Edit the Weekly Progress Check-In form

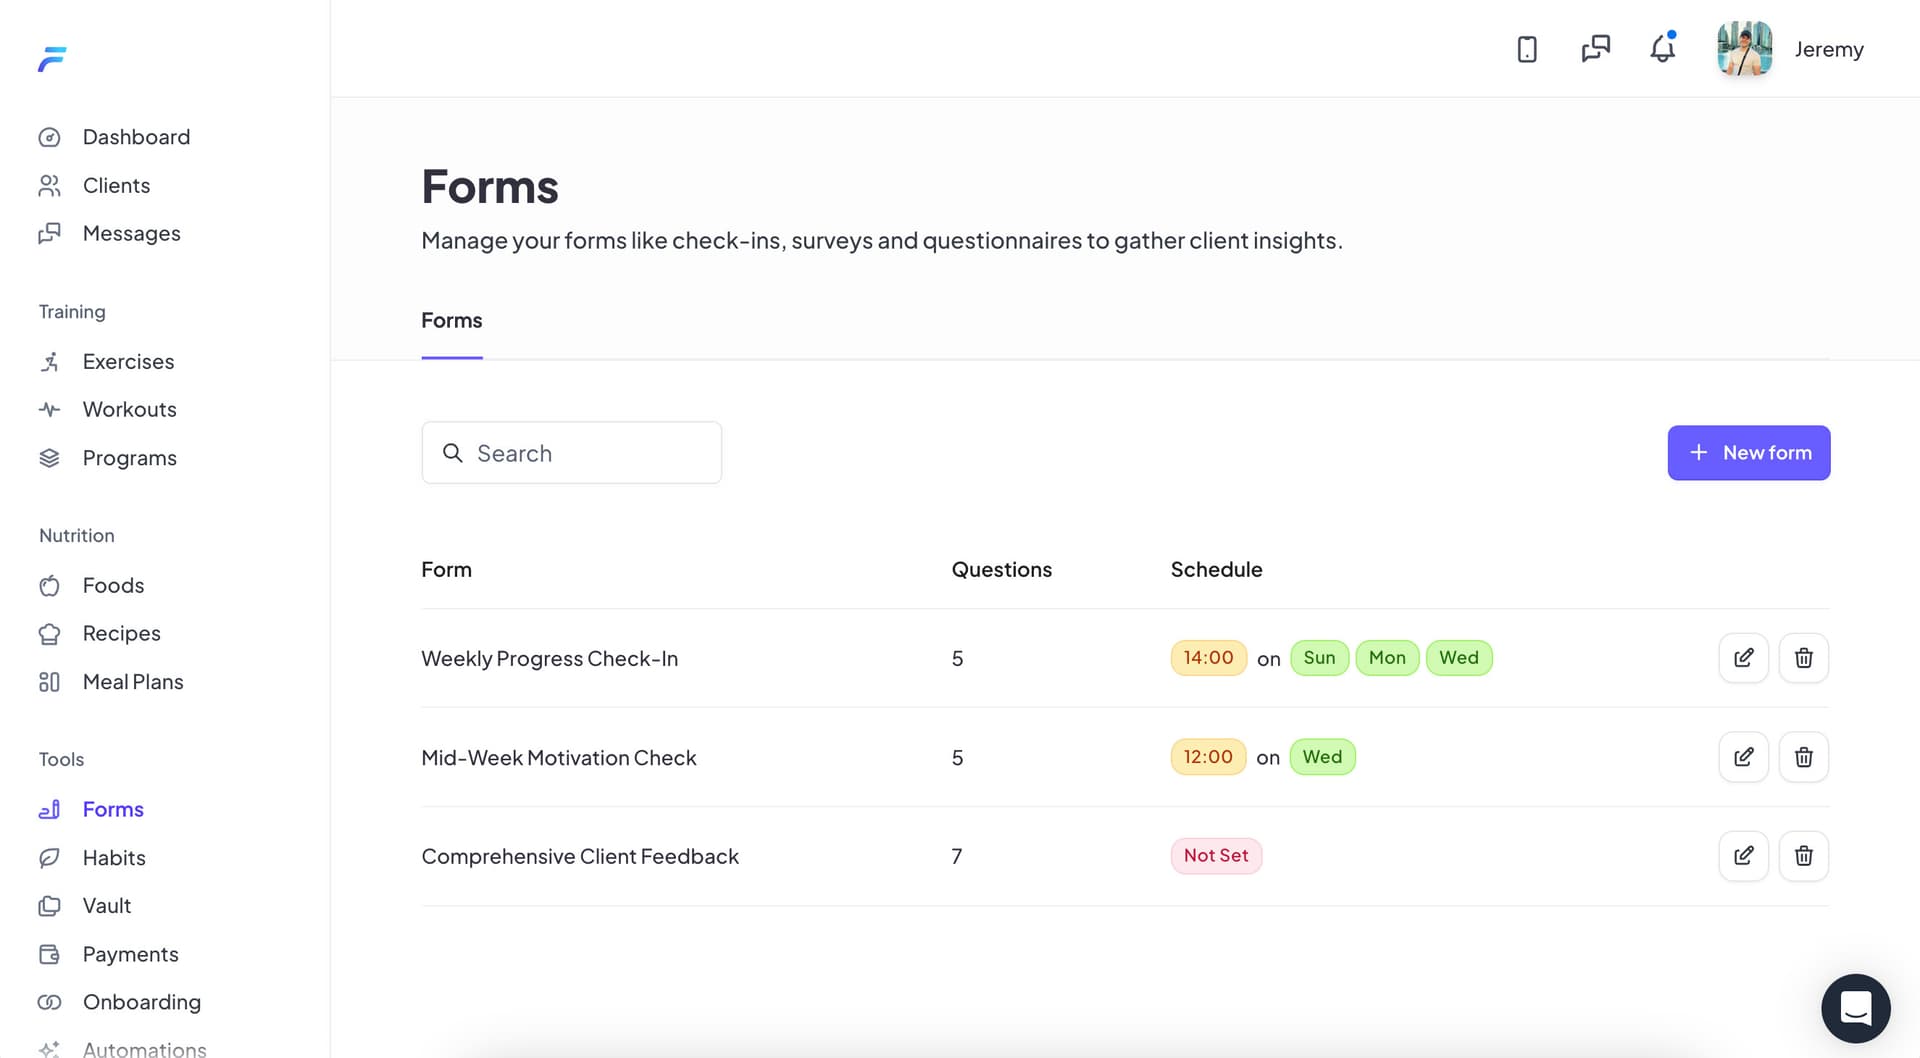point(1743,658)
